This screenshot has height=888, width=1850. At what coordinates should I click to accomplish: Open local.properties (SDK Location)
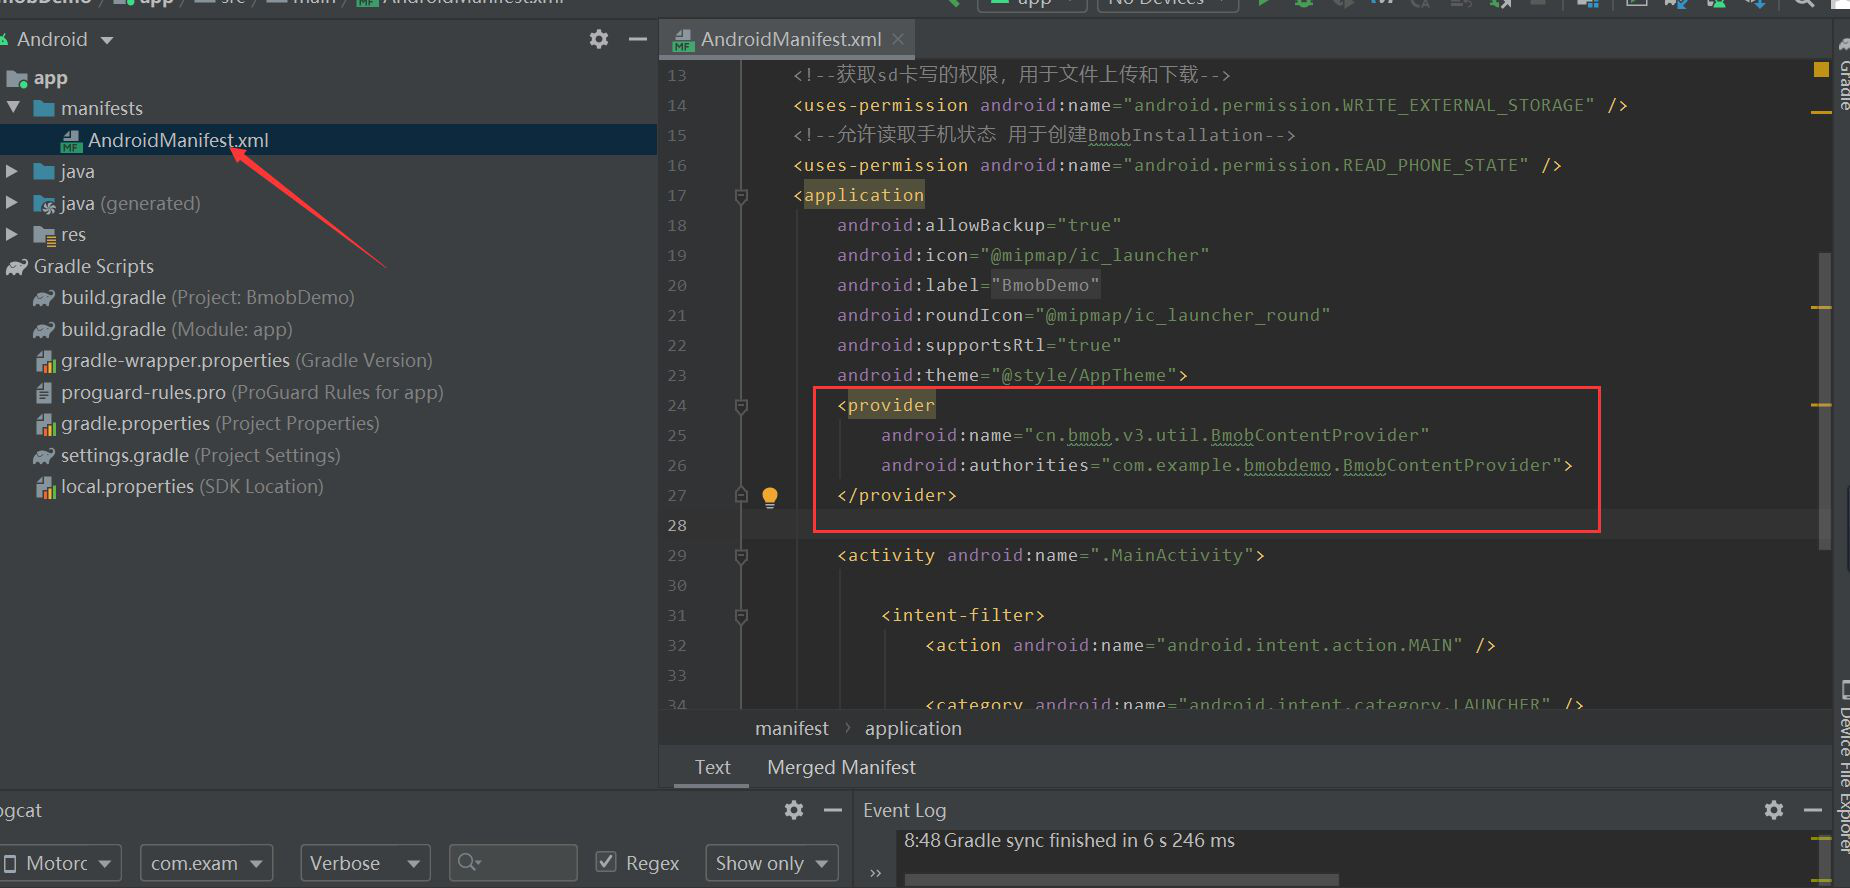pyautogui.click(x=179, y=486)
